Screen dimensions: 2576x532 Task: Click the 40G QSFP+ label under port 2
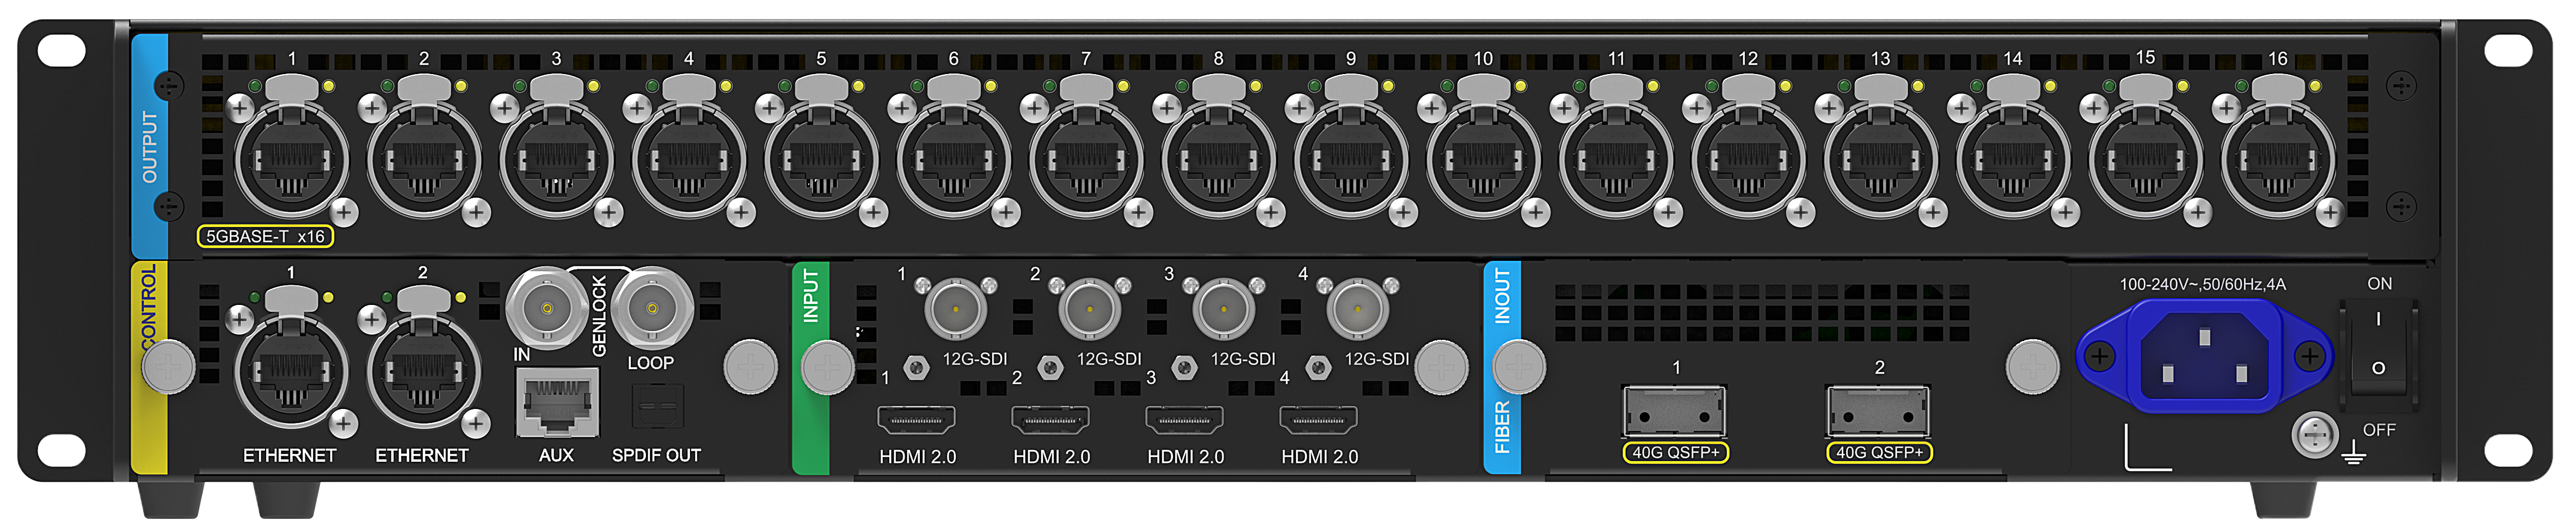pos(1879,453)
